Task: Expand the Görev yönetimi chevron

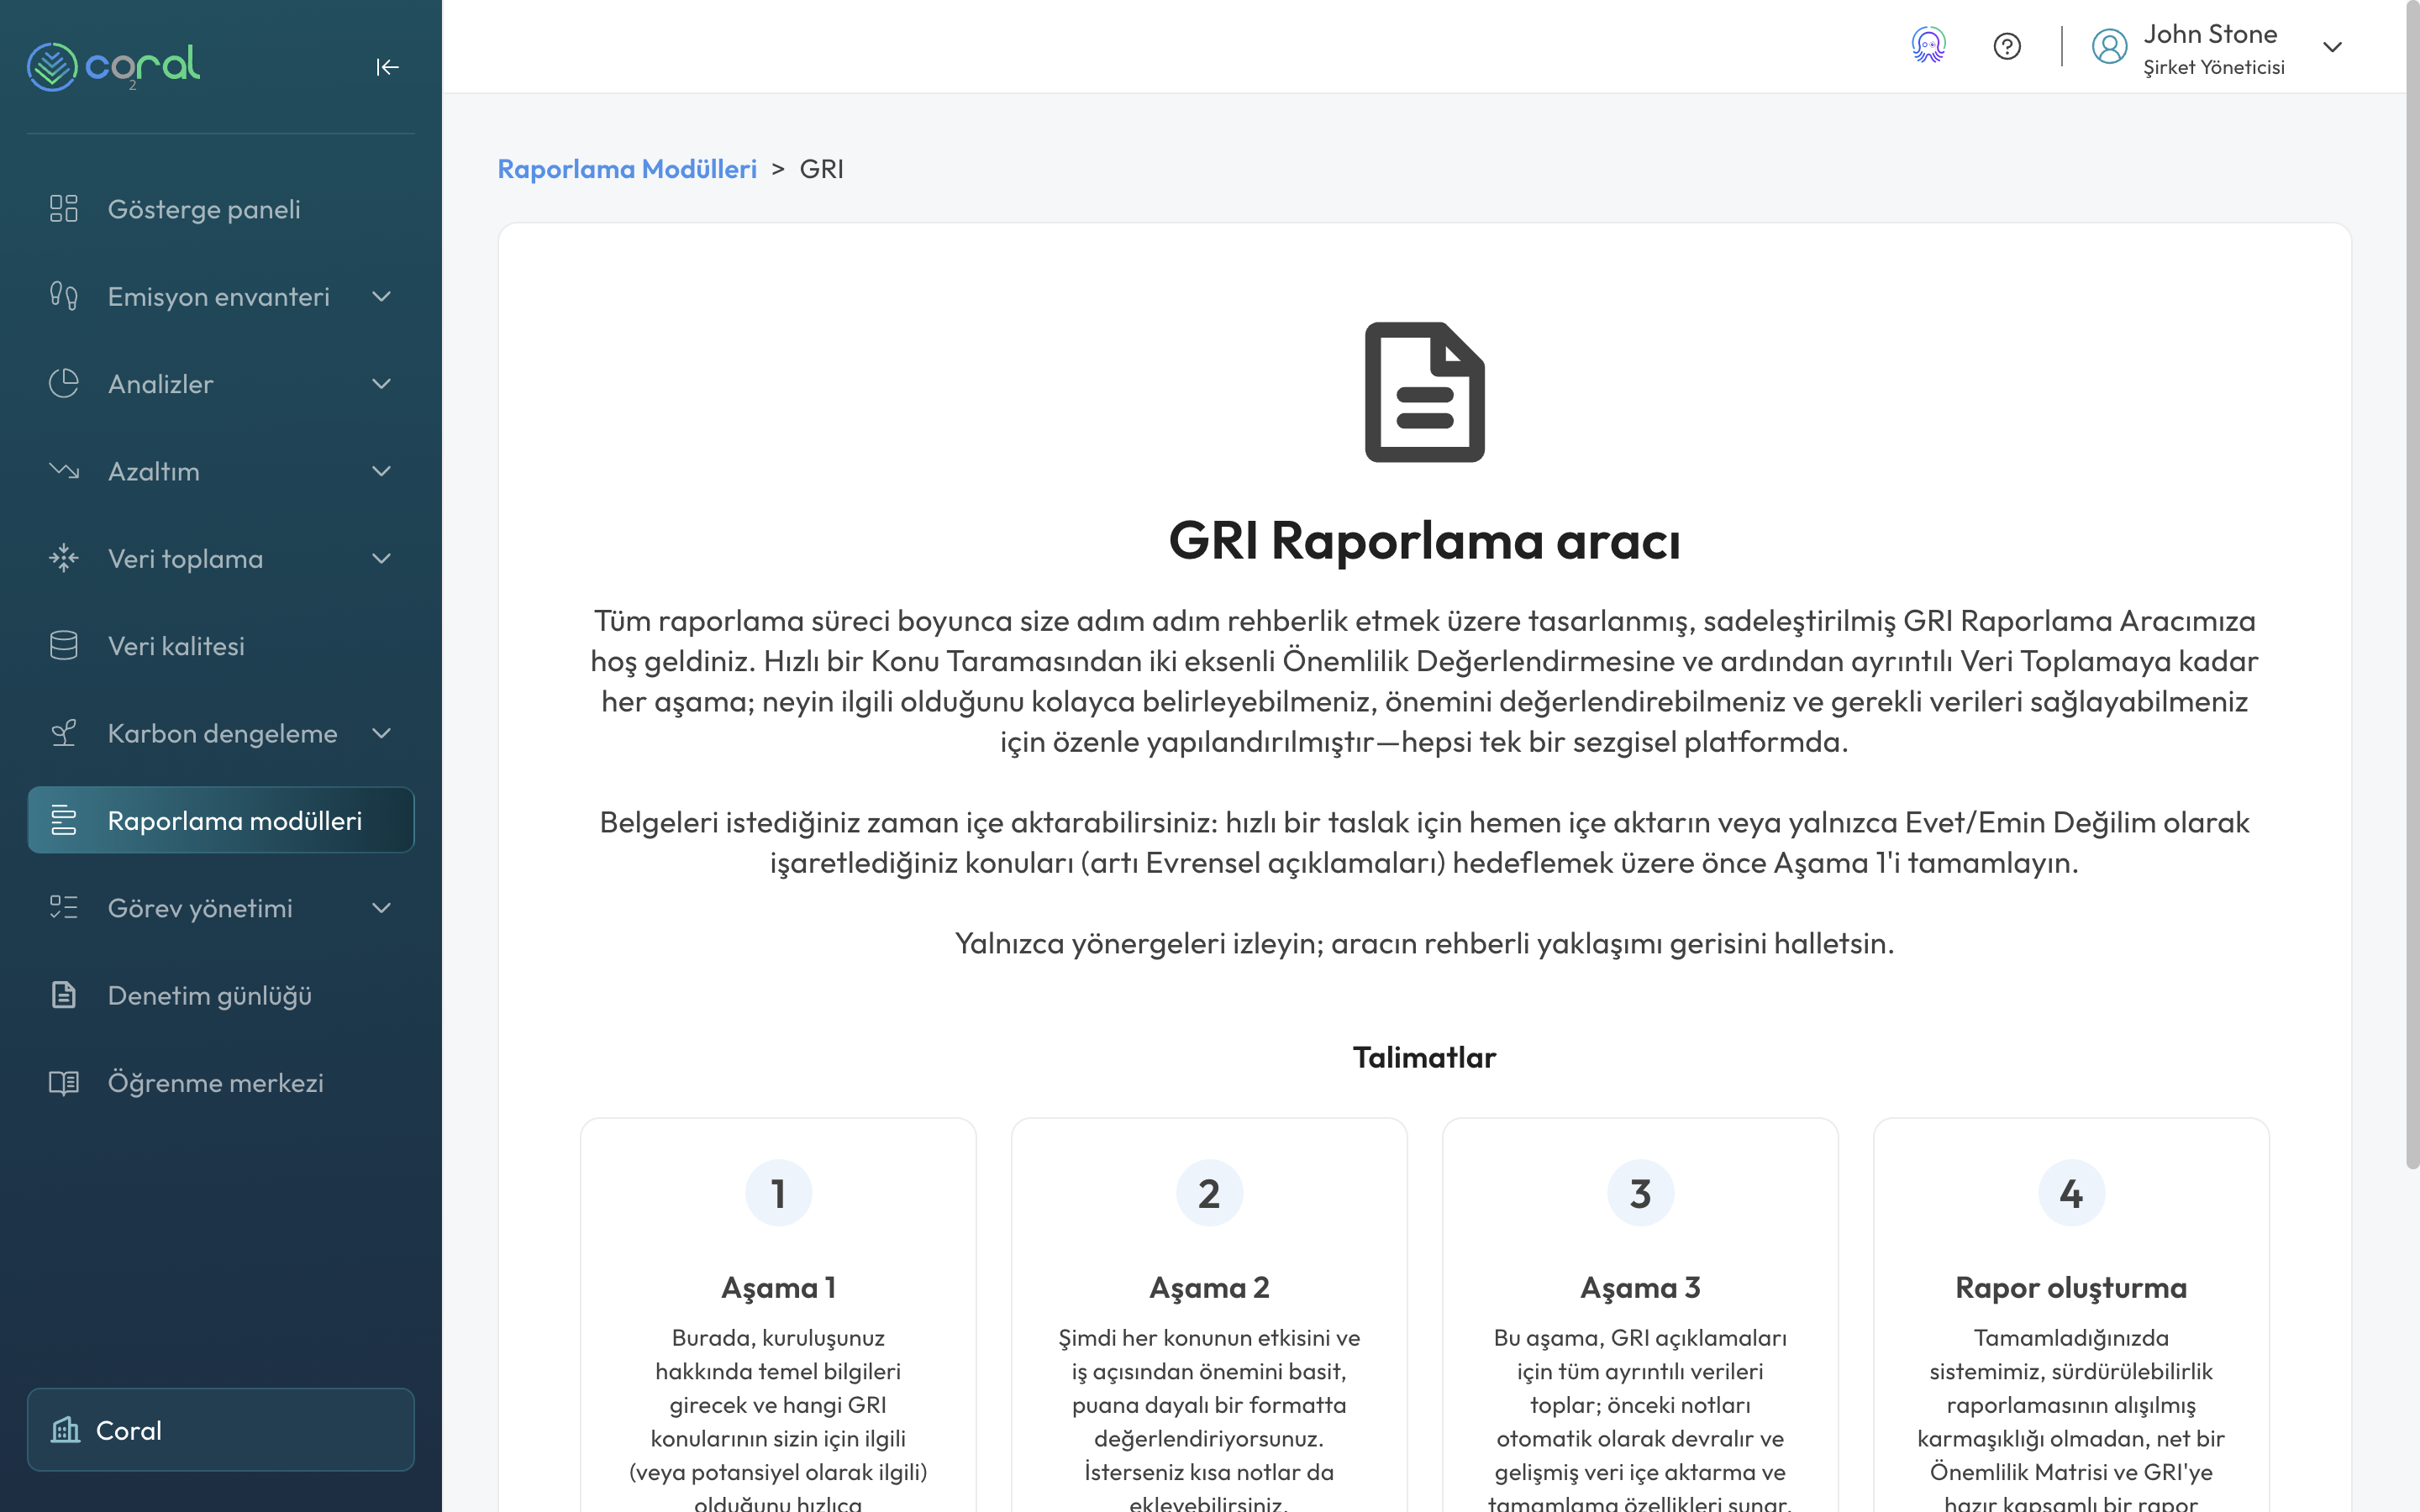Action: [381, 908]
